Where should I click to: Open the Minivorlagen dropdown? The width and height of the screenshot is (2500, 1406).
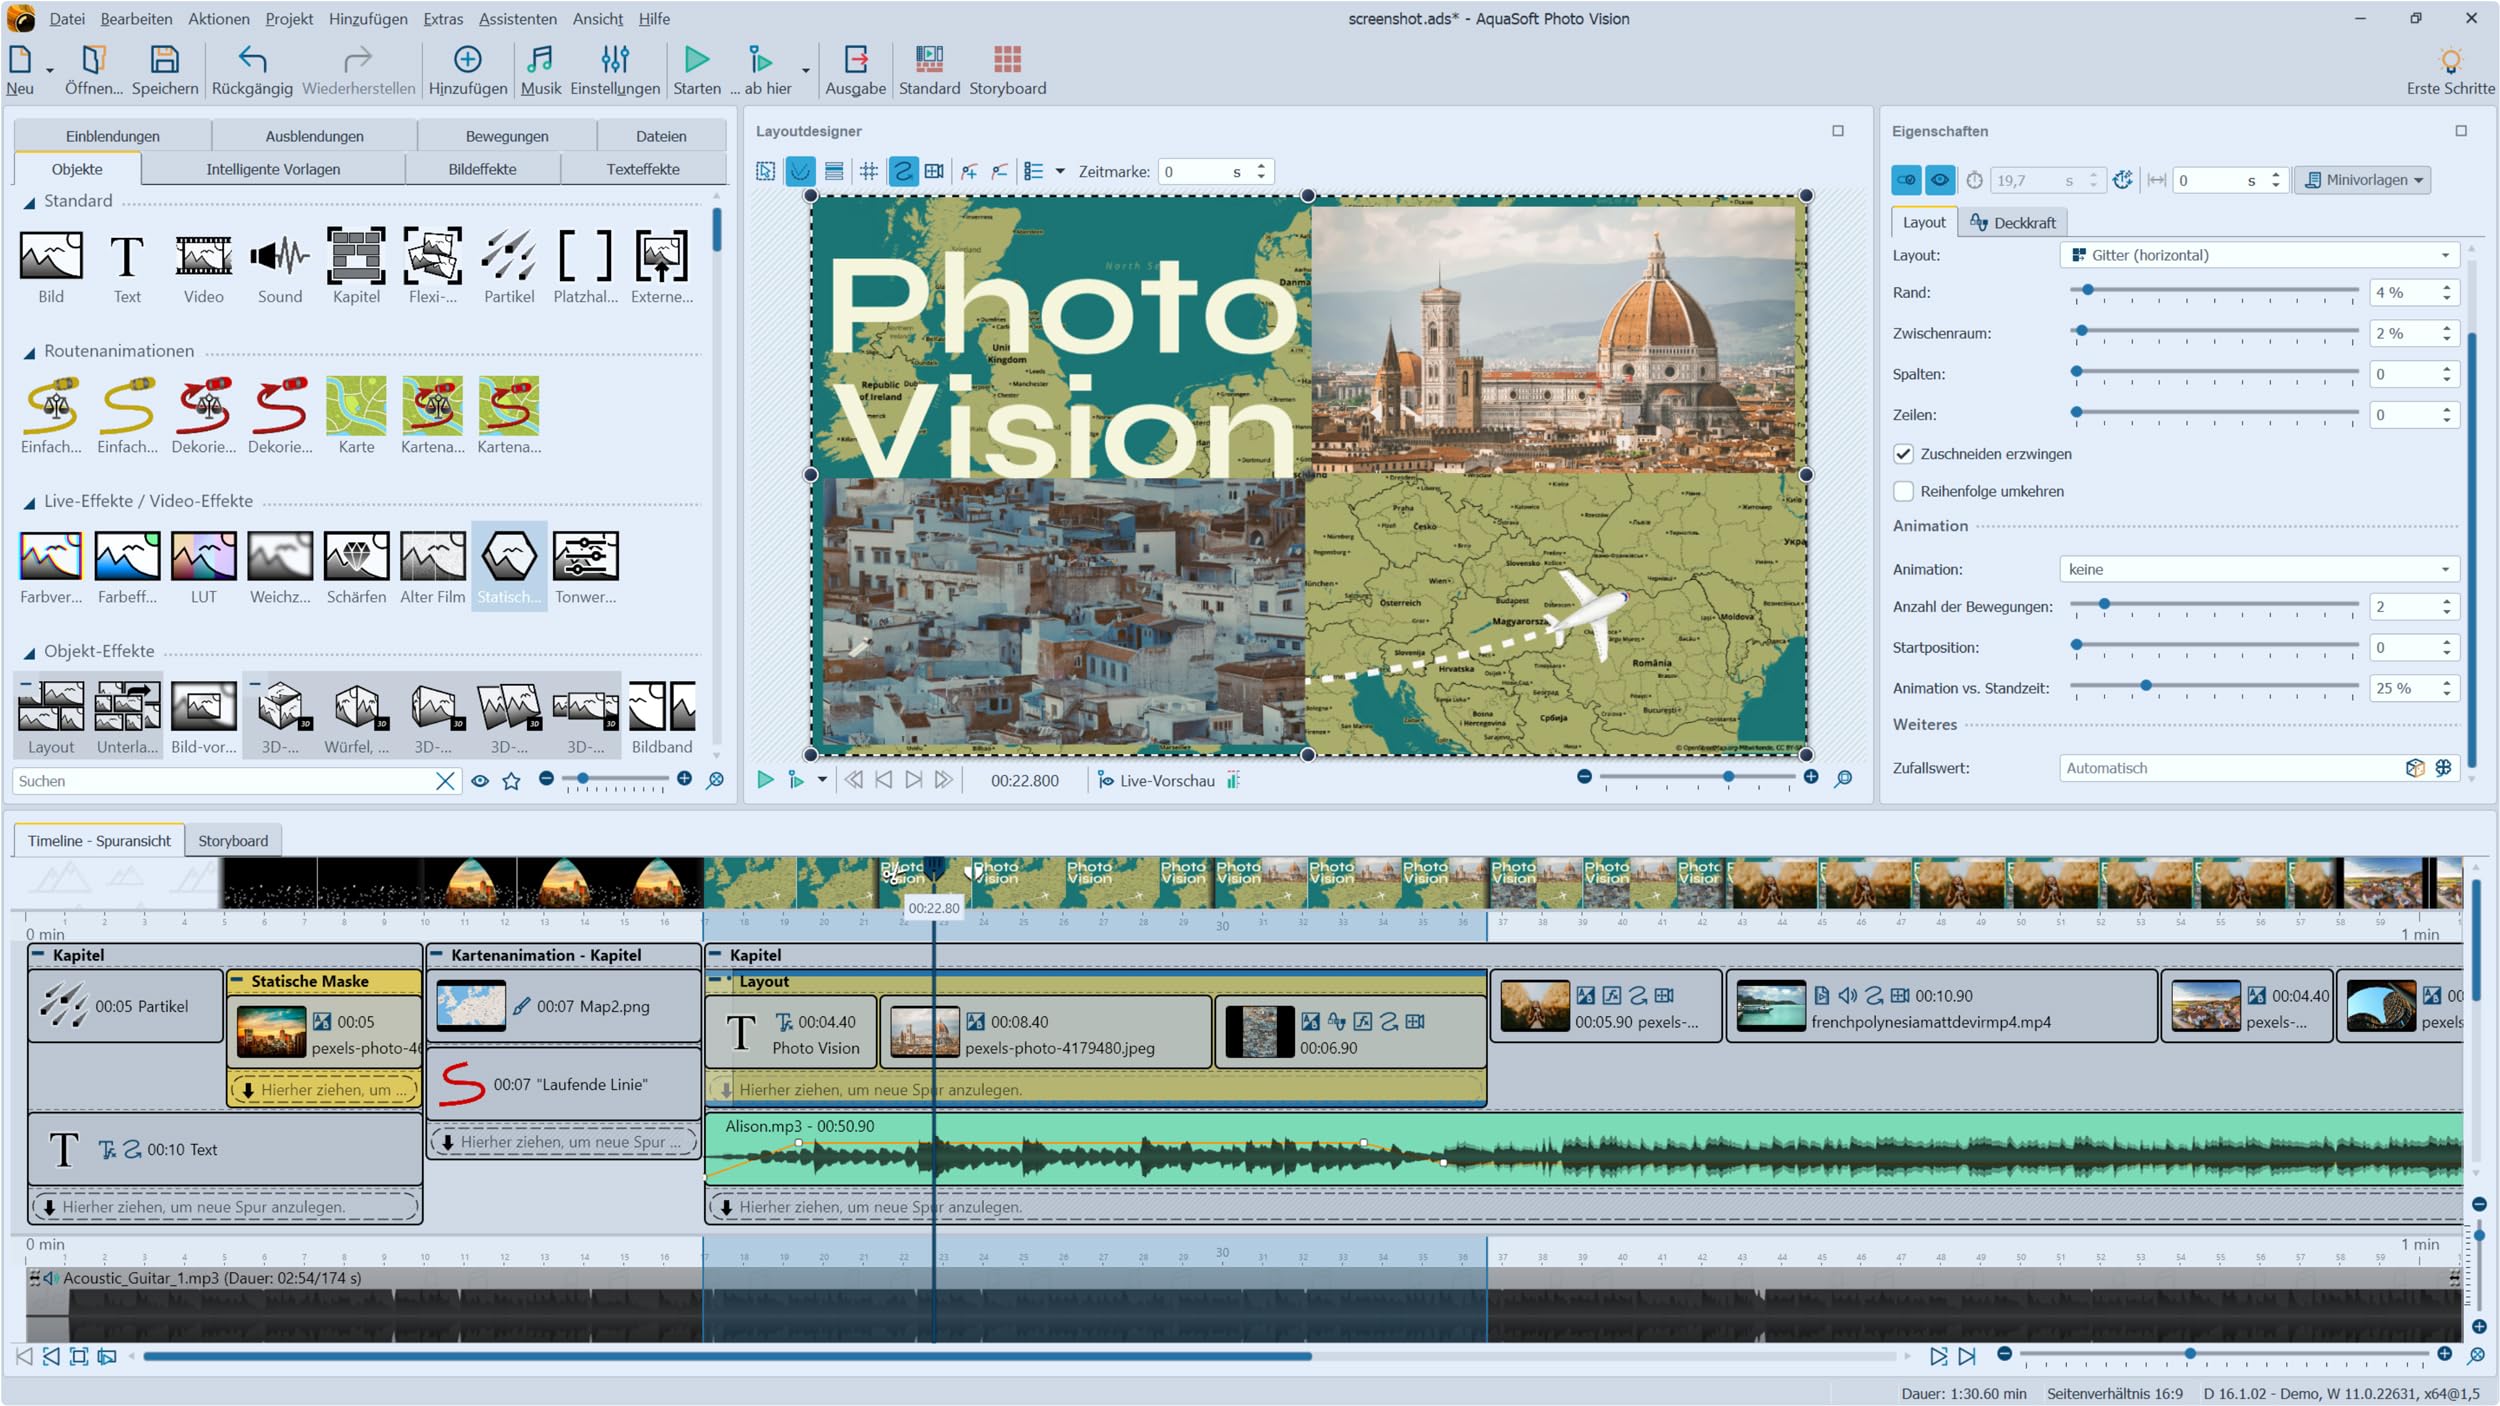pos(2363,180)
